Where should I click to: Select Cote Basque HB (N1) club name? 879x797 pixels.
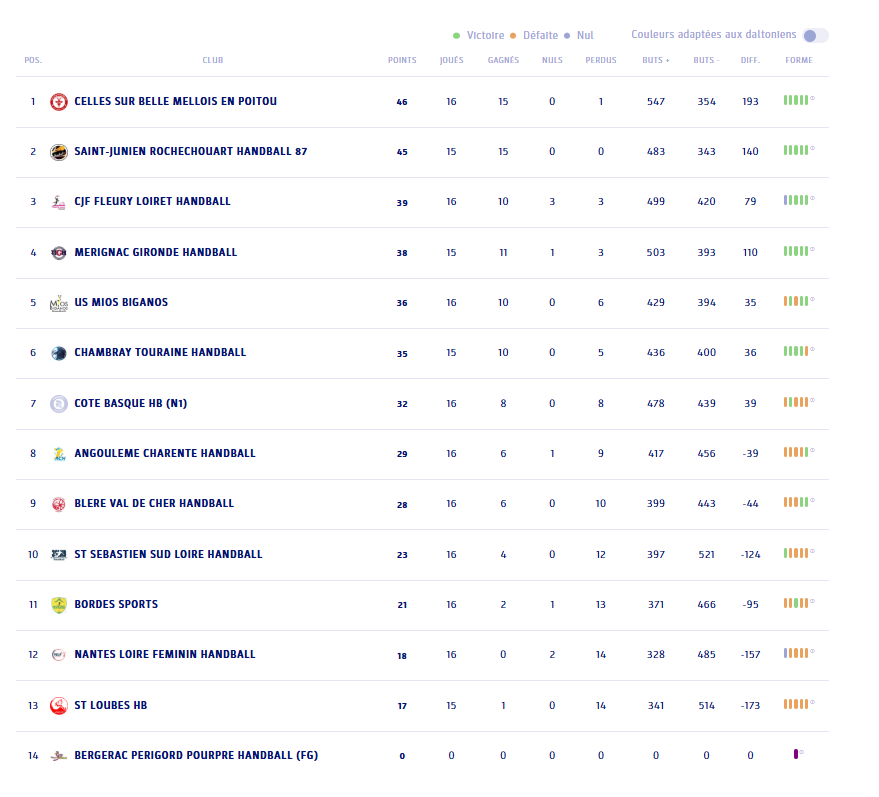click(x=130, y=404)
